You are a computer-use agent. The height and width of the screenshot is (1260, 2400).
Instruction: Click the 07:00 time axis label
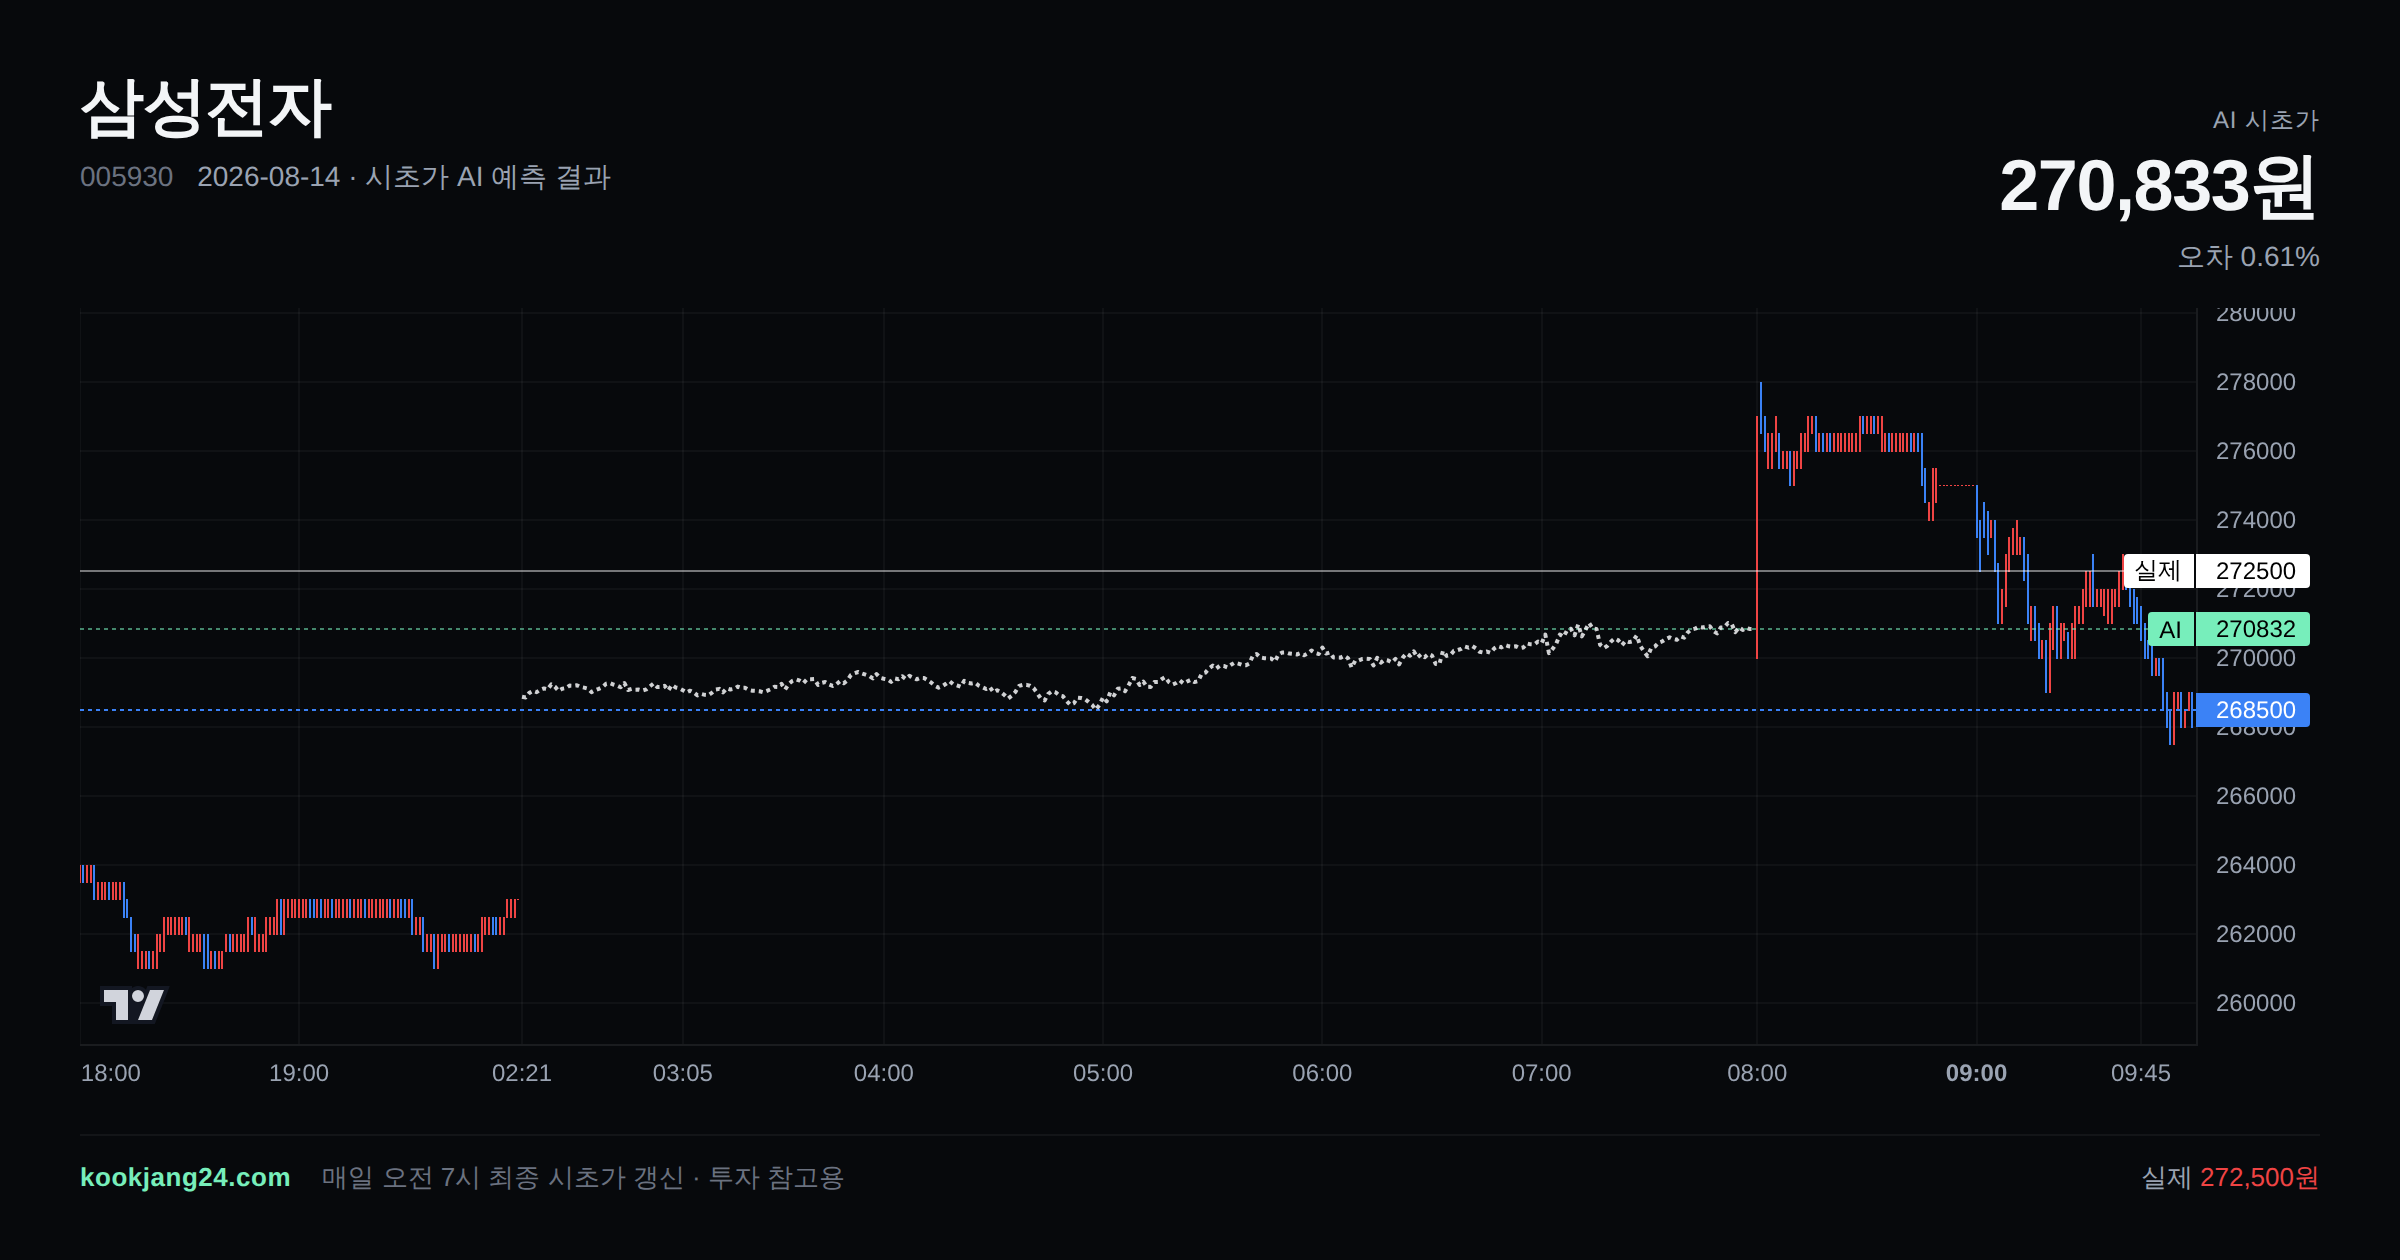pyautogui.click(x=1542, y=1073)
